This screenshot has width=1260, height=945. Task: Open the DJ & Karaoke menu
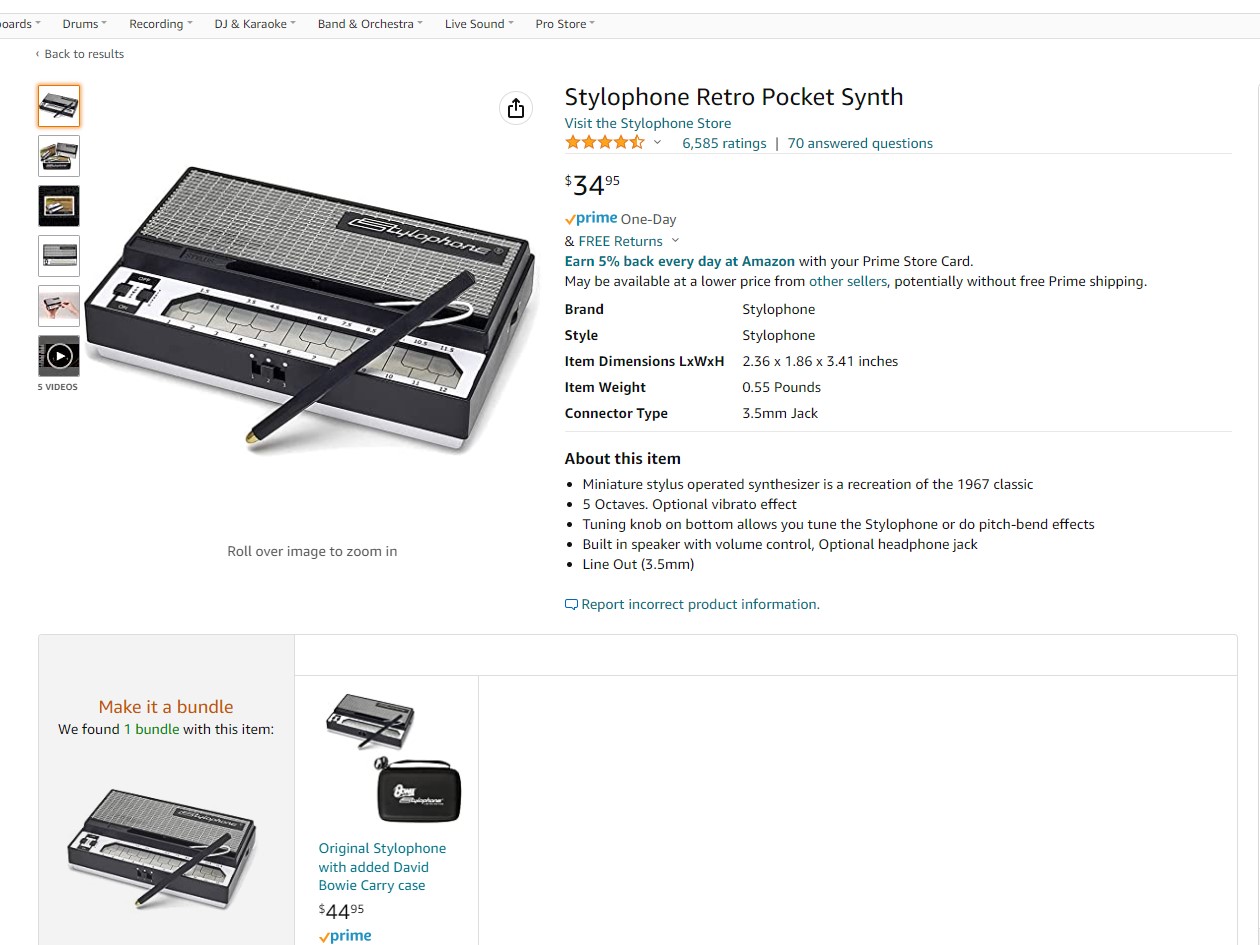tap(254, 24)
